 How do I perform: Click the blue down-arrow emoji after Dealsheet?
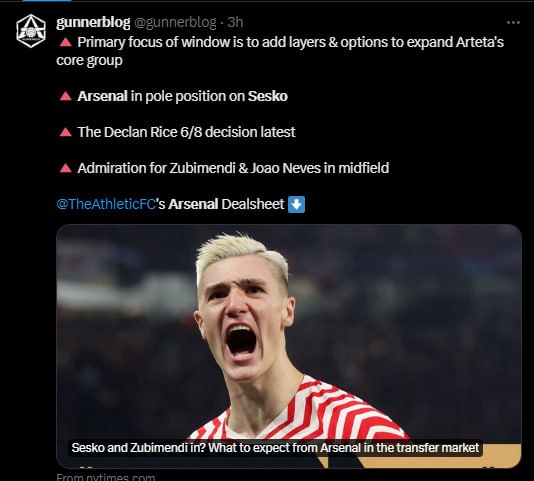pos(296,204)
